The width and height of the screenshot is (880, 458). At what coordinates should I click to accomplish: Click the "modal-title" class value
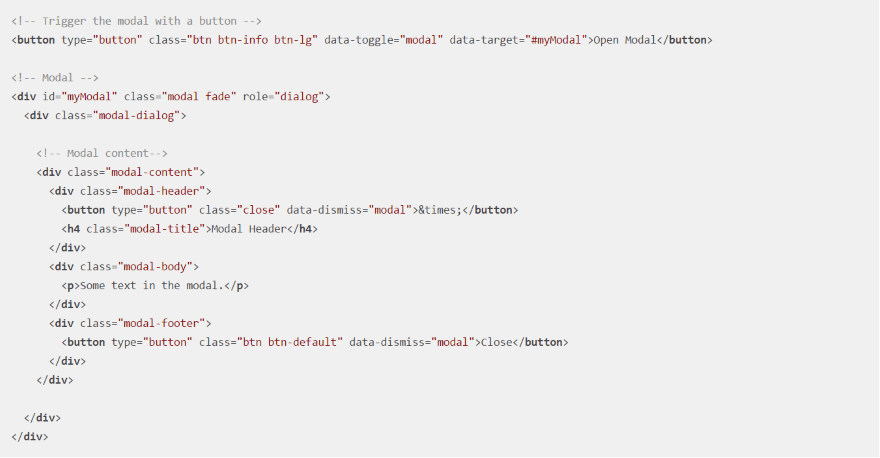[x=167, y=229]
